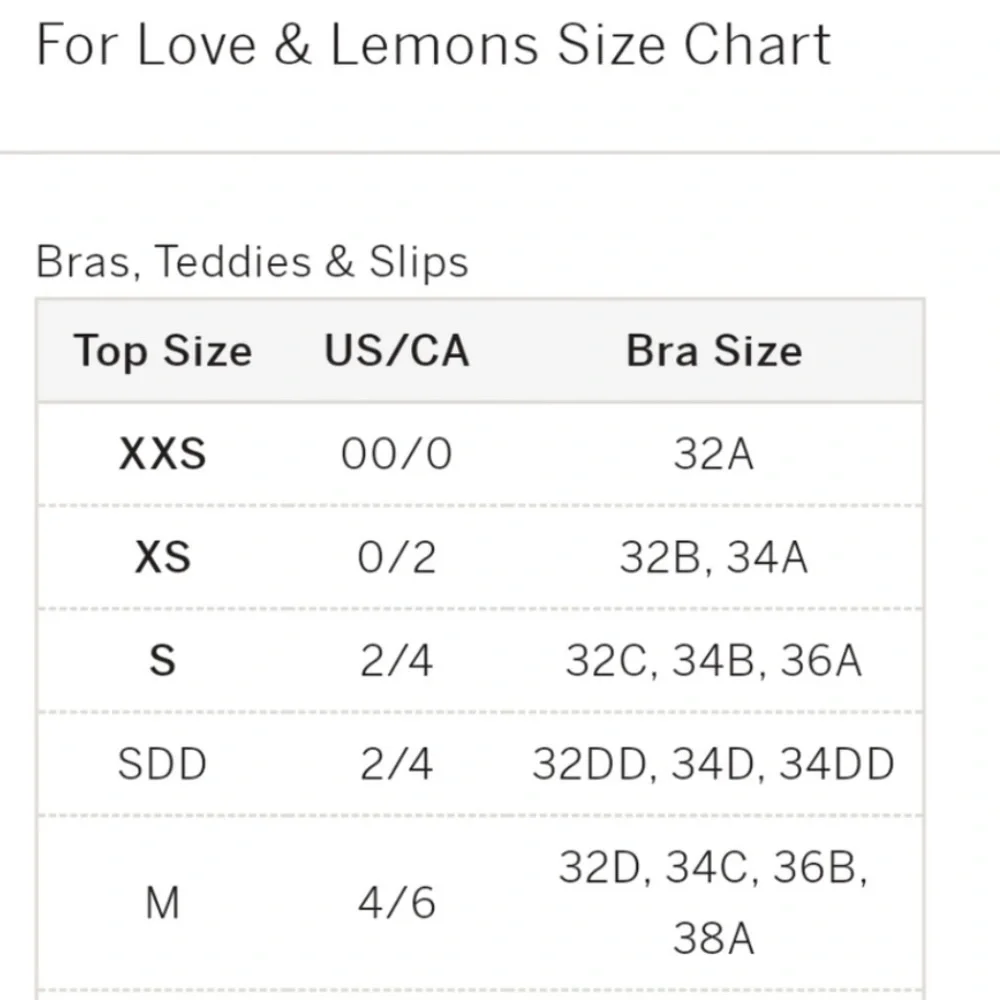Select the XS top size cell
The height and width of the screenshot is (1000, 1000).
pyautogui.click(x=163, y=557)
